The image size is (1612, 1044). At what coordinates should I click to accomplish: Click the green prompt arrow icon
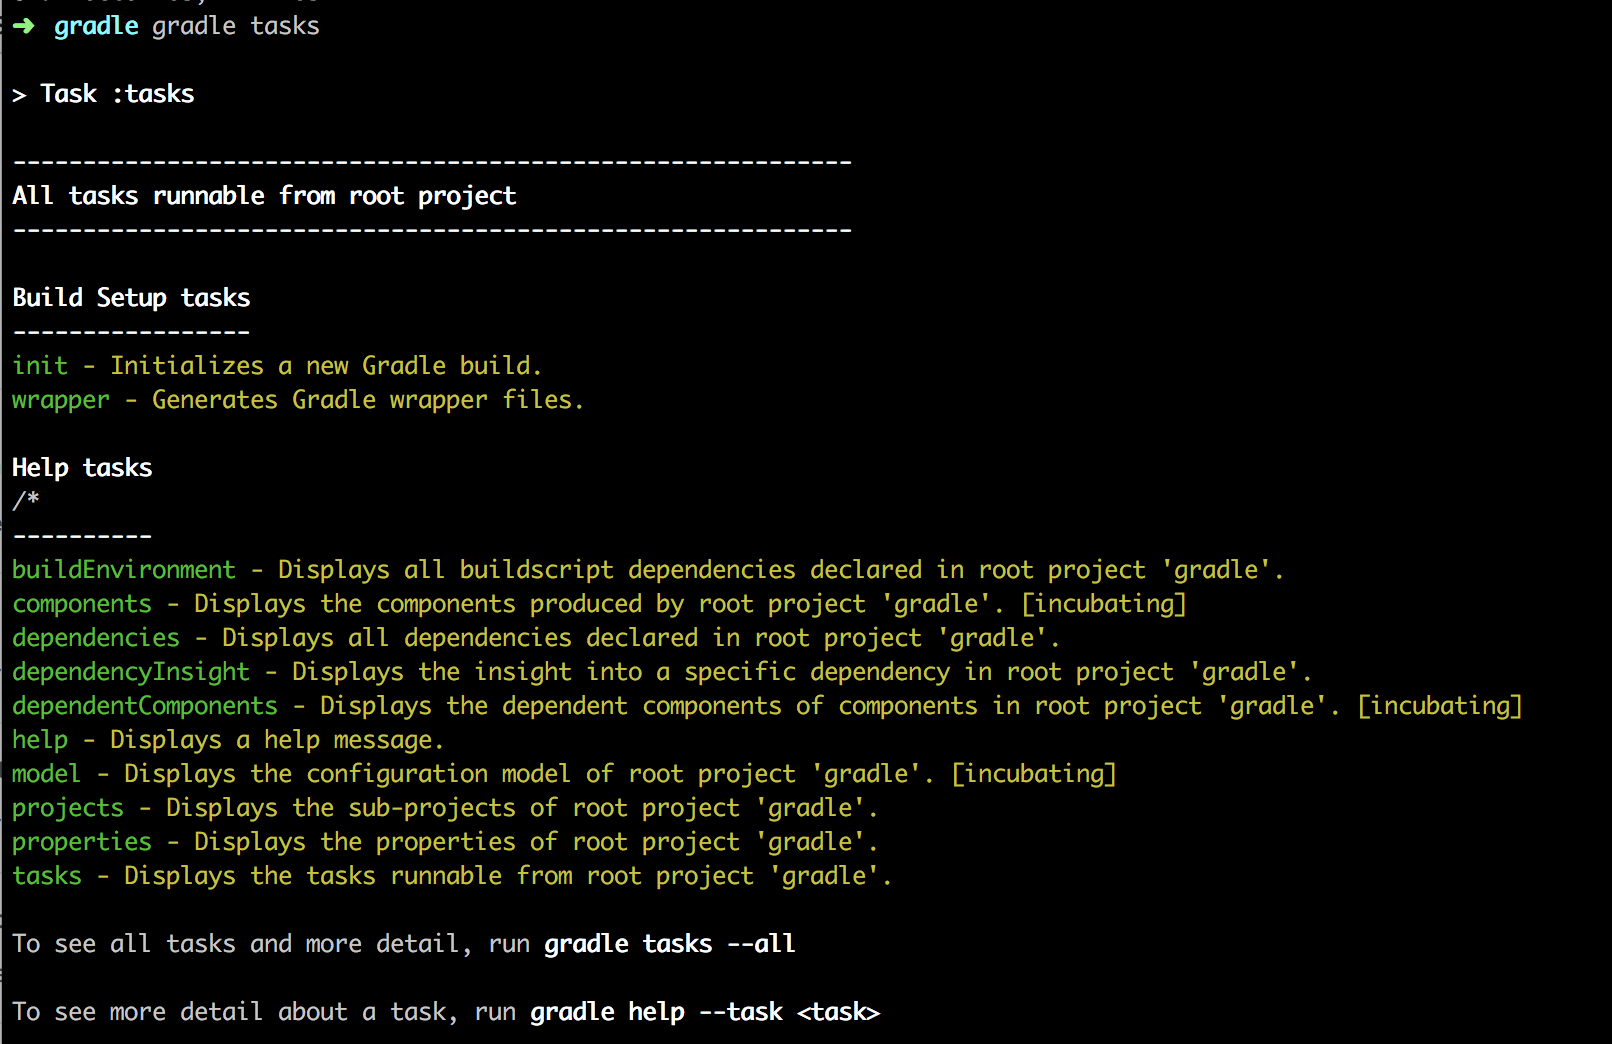click(x=23, y=26)
